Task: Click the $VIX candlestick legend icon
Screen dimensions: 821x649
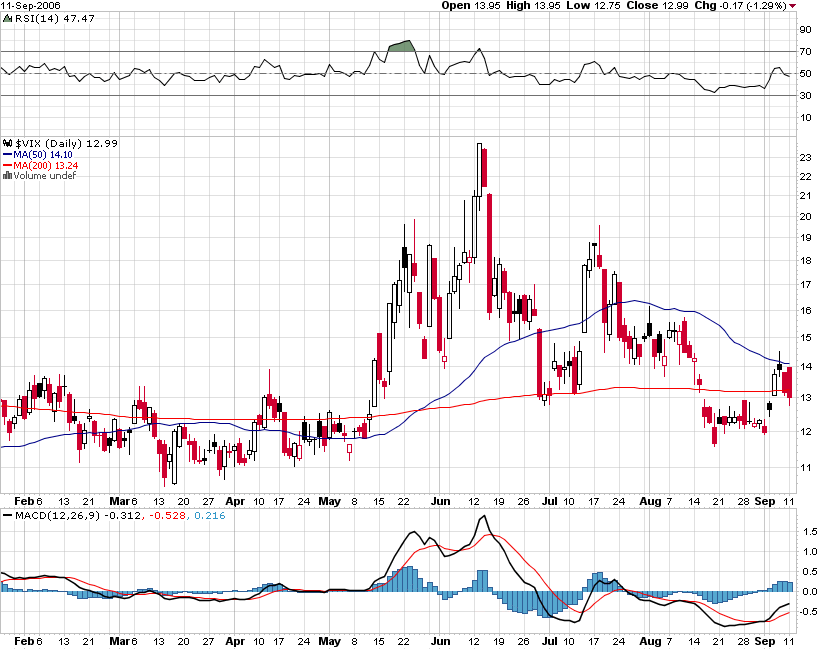Action: pos(7,144)
